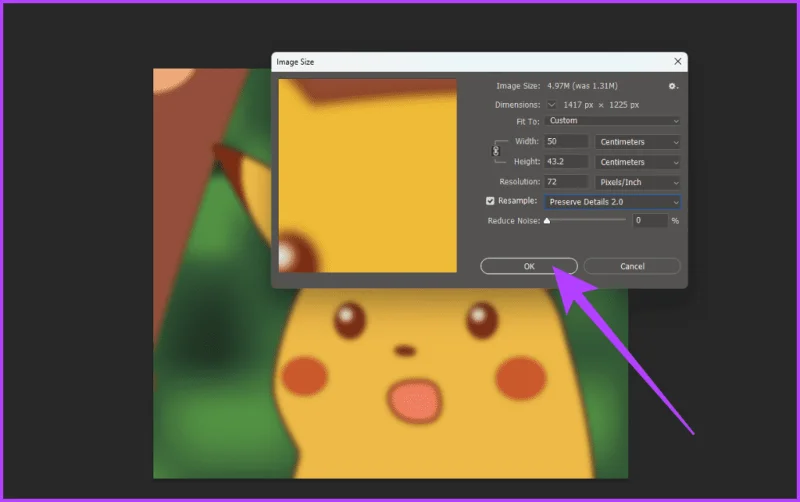Click the Image Size preview thumbnail
The height and width of the screenshot is (502, 800).
[x=367, y=175]
